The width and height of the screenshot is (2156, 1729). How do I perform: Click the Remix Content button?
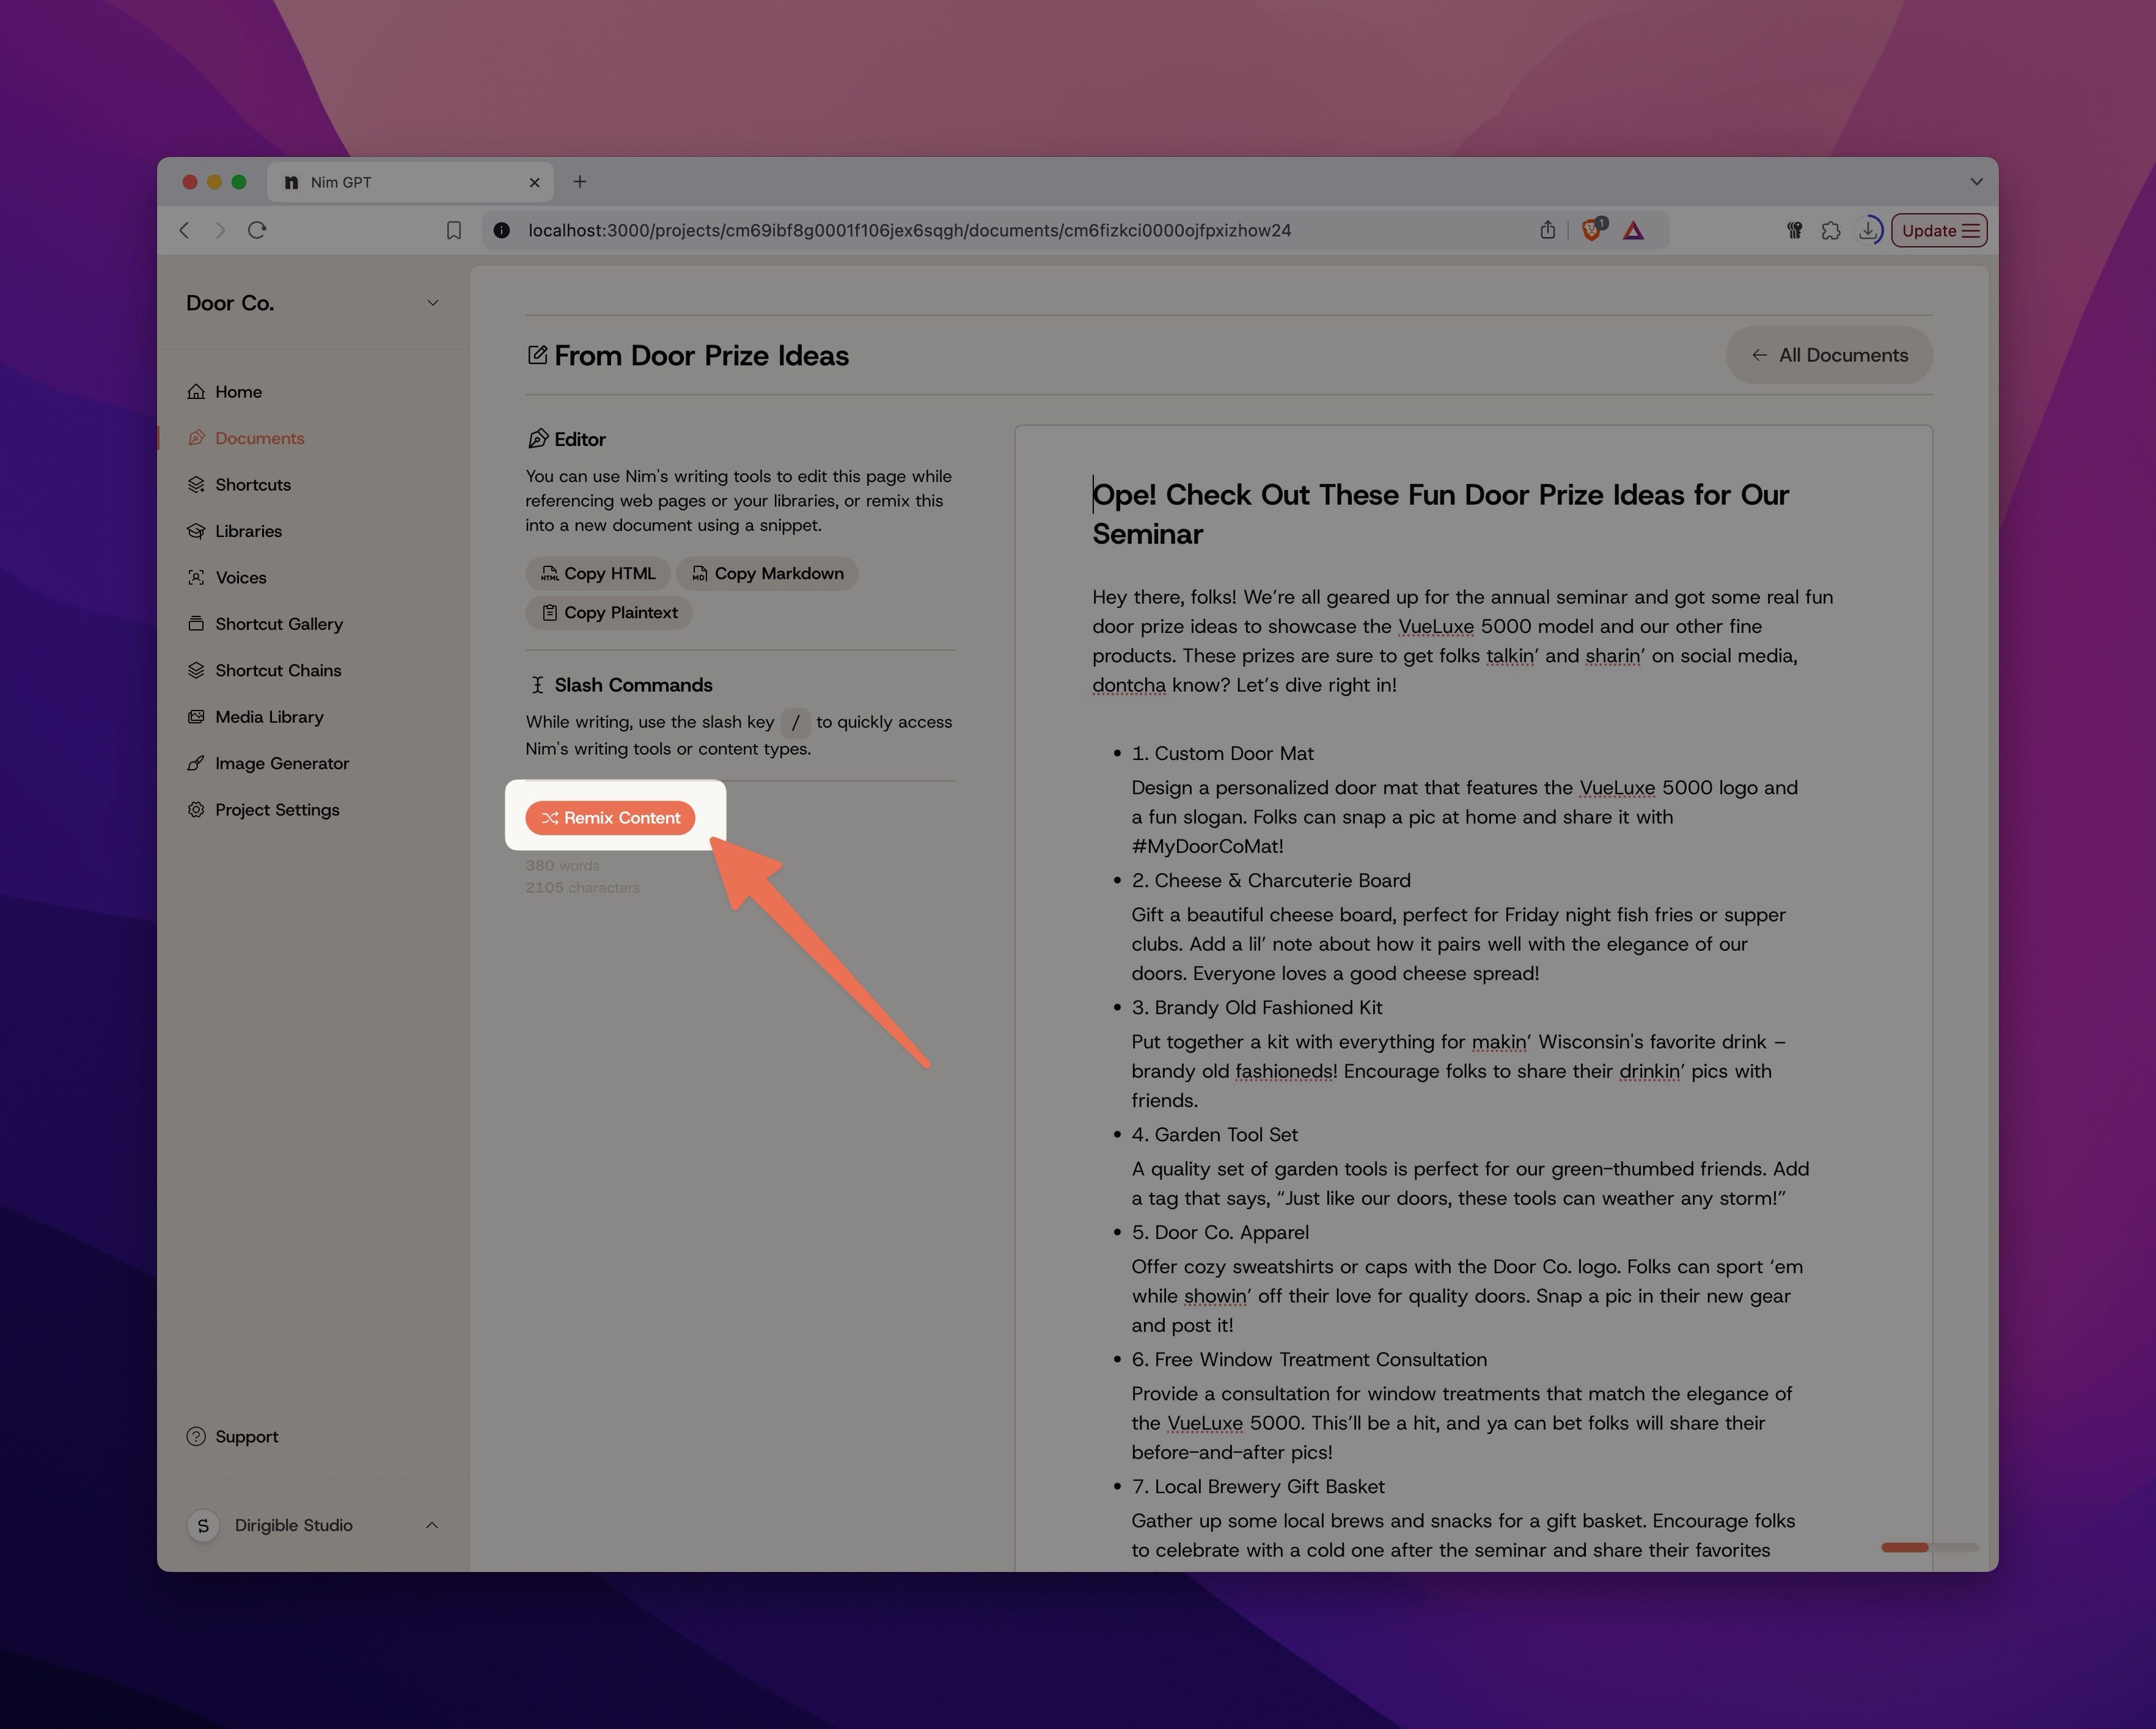coord(610,818)
